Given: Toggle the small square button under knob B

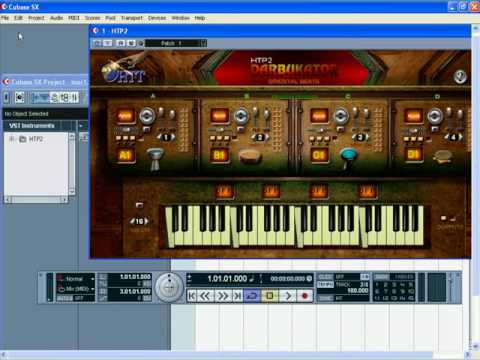Looking at the screenshot, I should click(x=240, y=128).
